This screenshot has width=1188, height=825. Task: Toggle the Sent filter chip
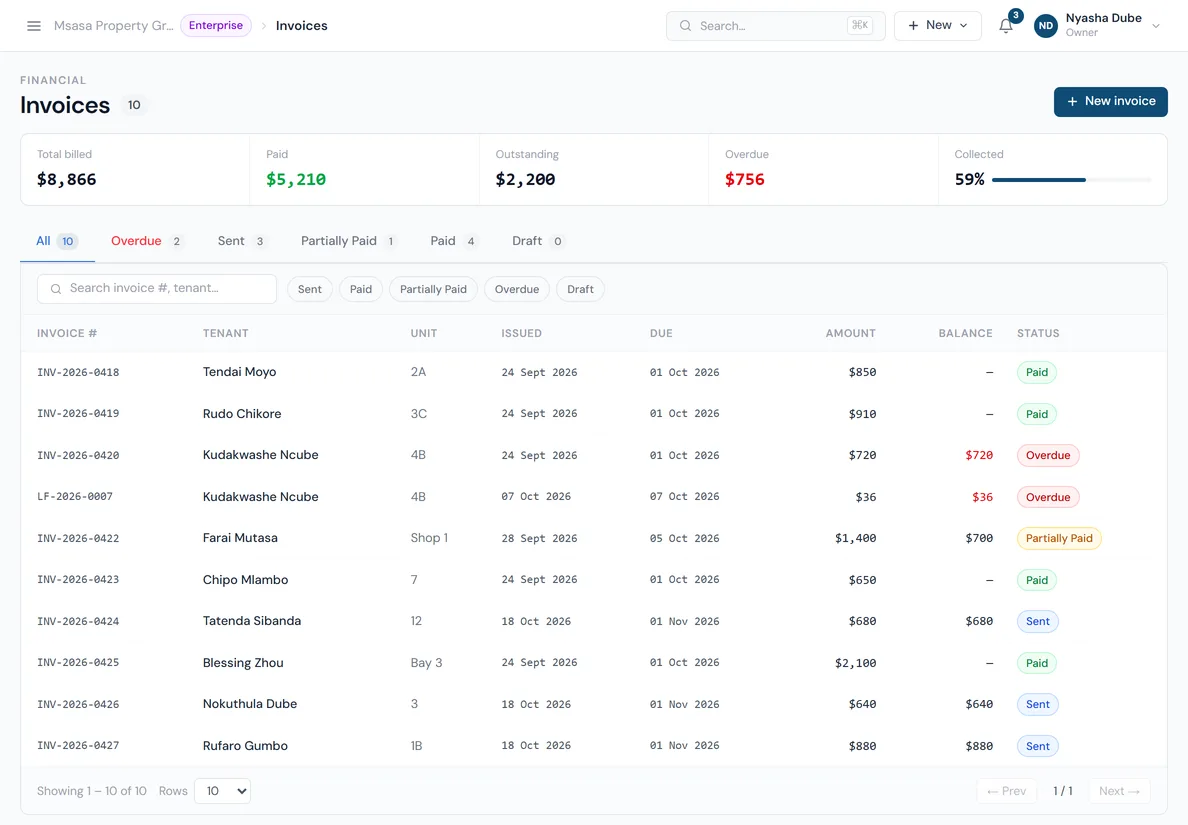point(309,289)
